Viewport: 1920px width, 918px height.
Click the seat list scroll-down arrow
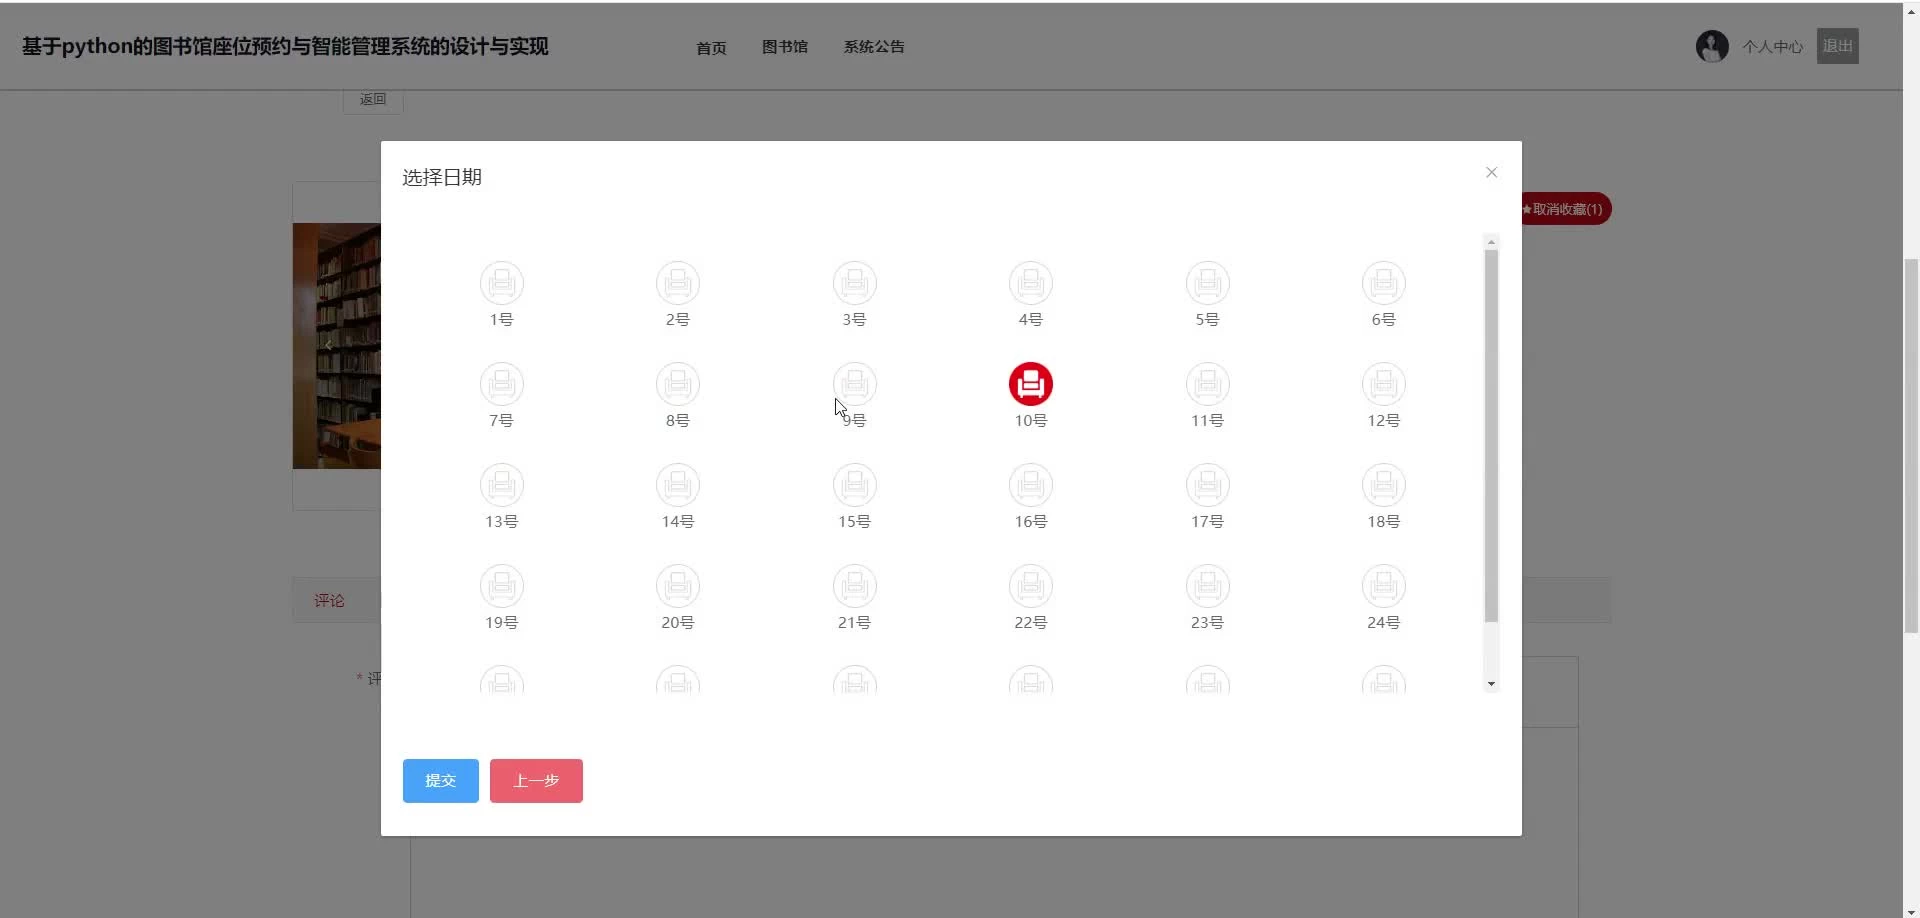1491,685
